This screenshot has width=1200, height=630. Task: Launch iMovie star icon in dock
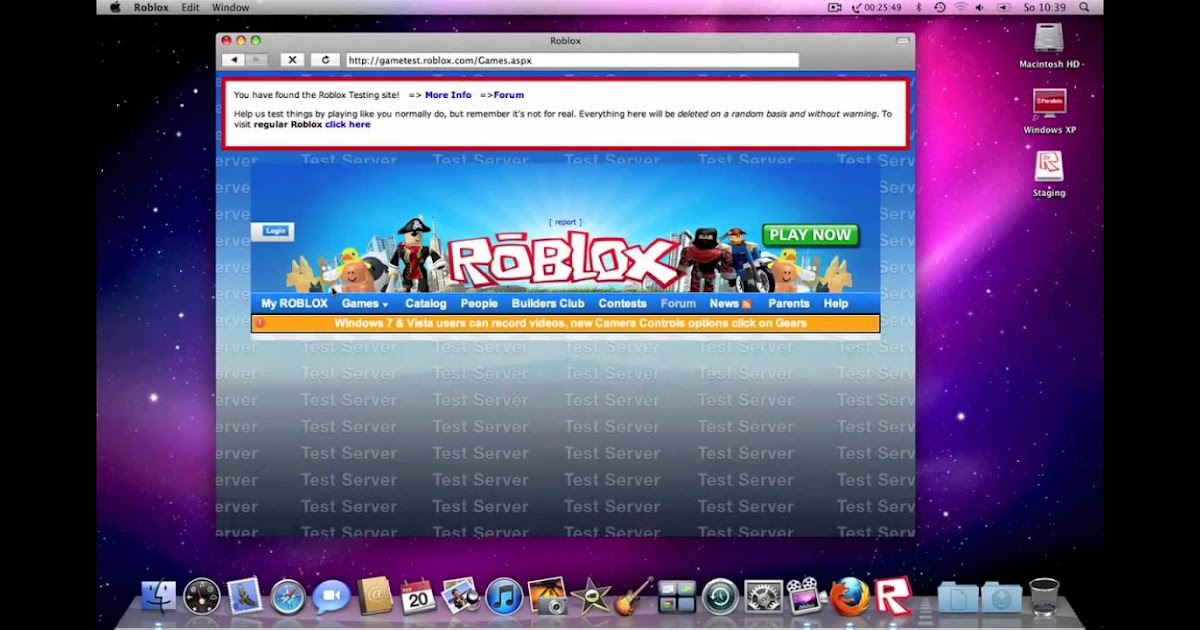coord(590,597)
